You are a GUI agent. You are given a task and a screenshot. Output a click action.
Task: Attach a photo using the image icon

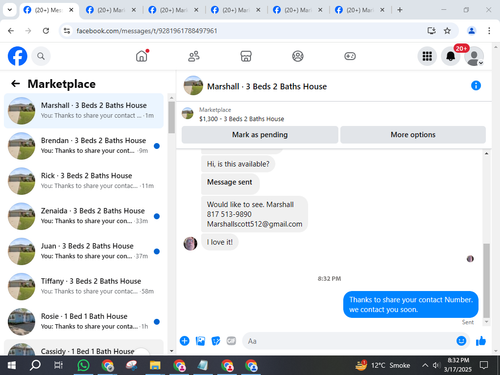[x=200, y=341]
